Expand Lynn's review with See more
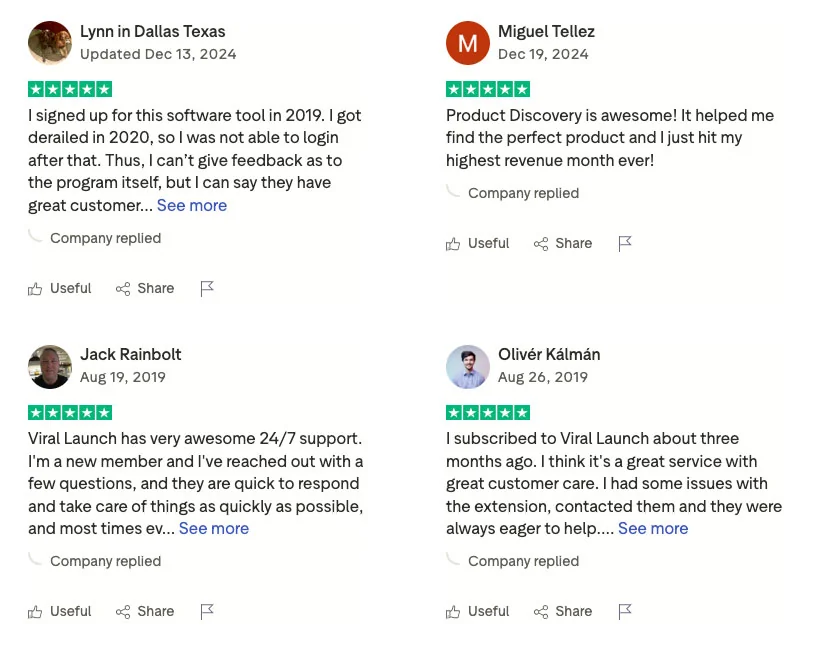Screen dimensions: 817x662 [192, 206]
